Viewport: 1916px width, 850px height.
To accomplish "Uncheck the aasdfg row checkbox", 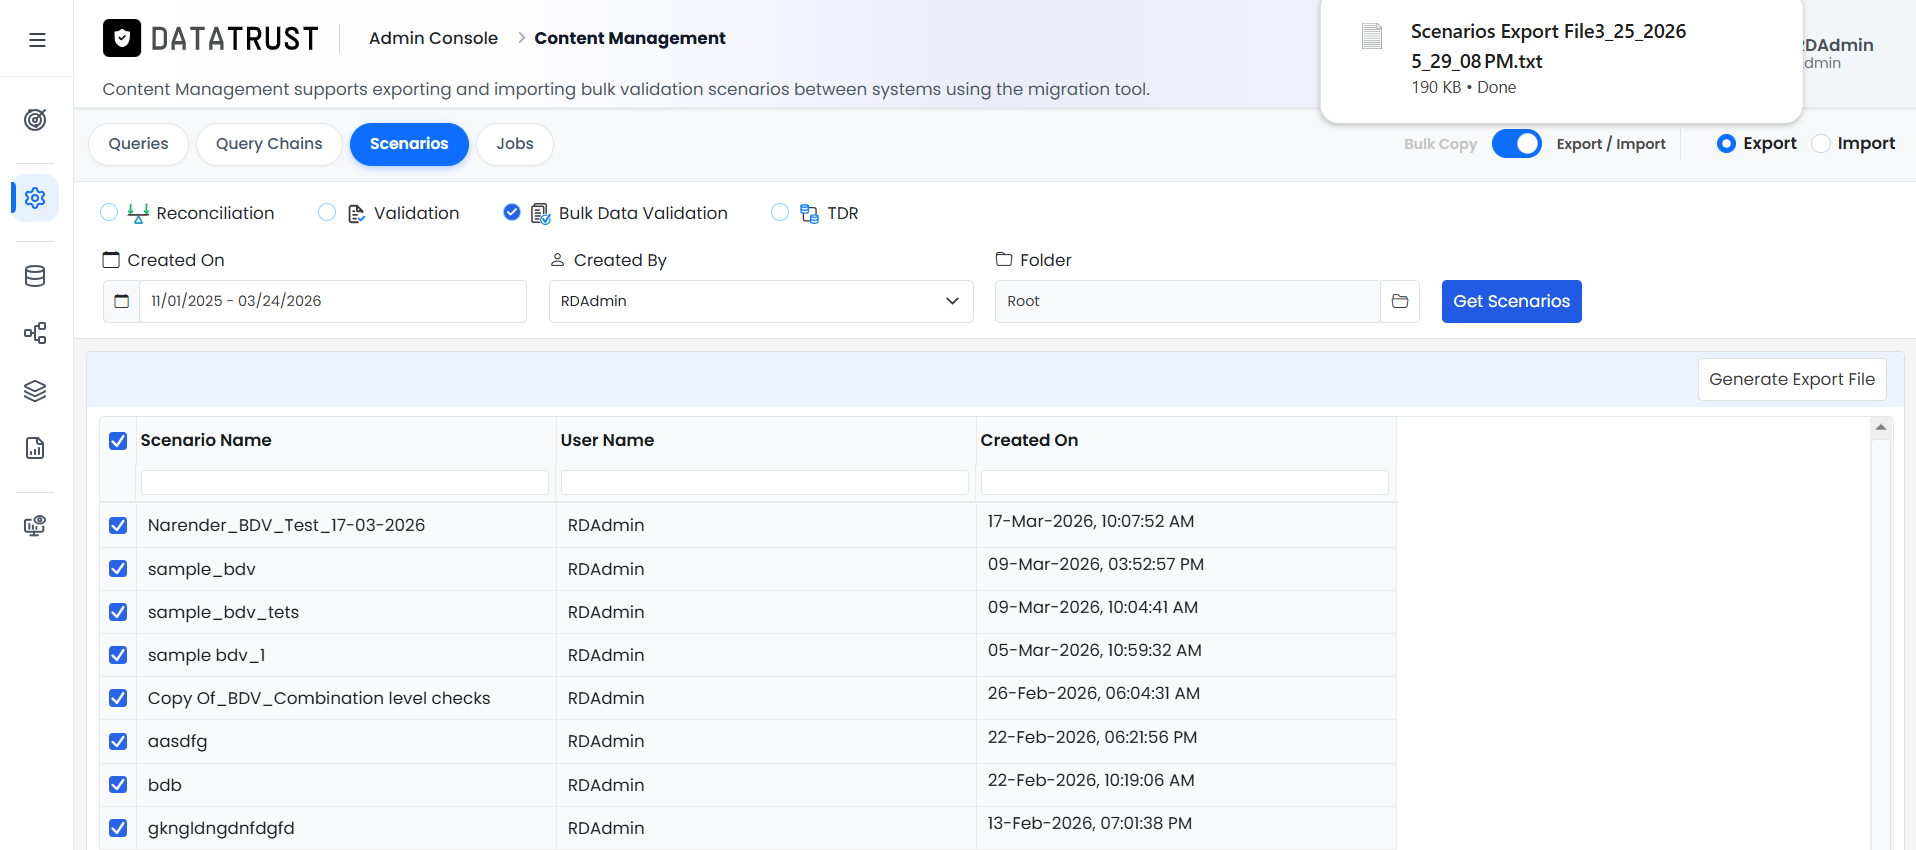I will pyautogui.click(x=118, y=741).
